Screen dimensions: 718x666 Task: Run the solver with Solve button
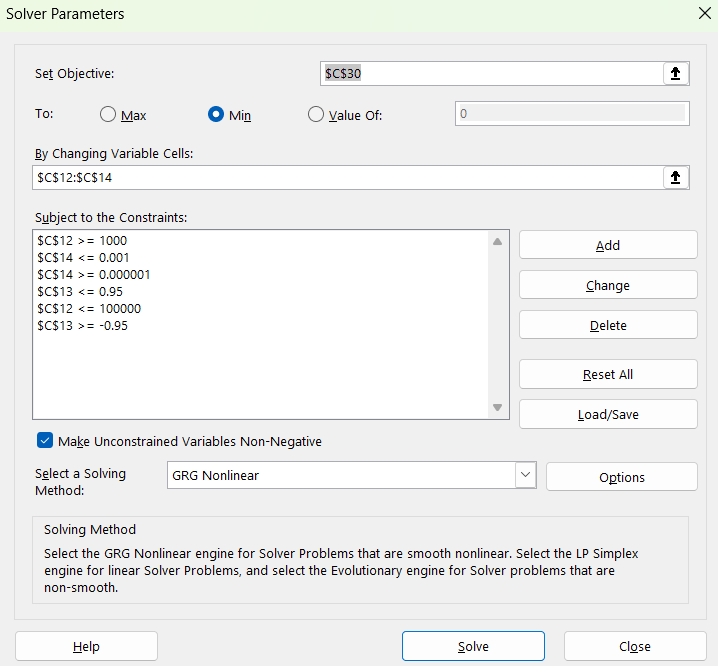(x=473, y=646)
